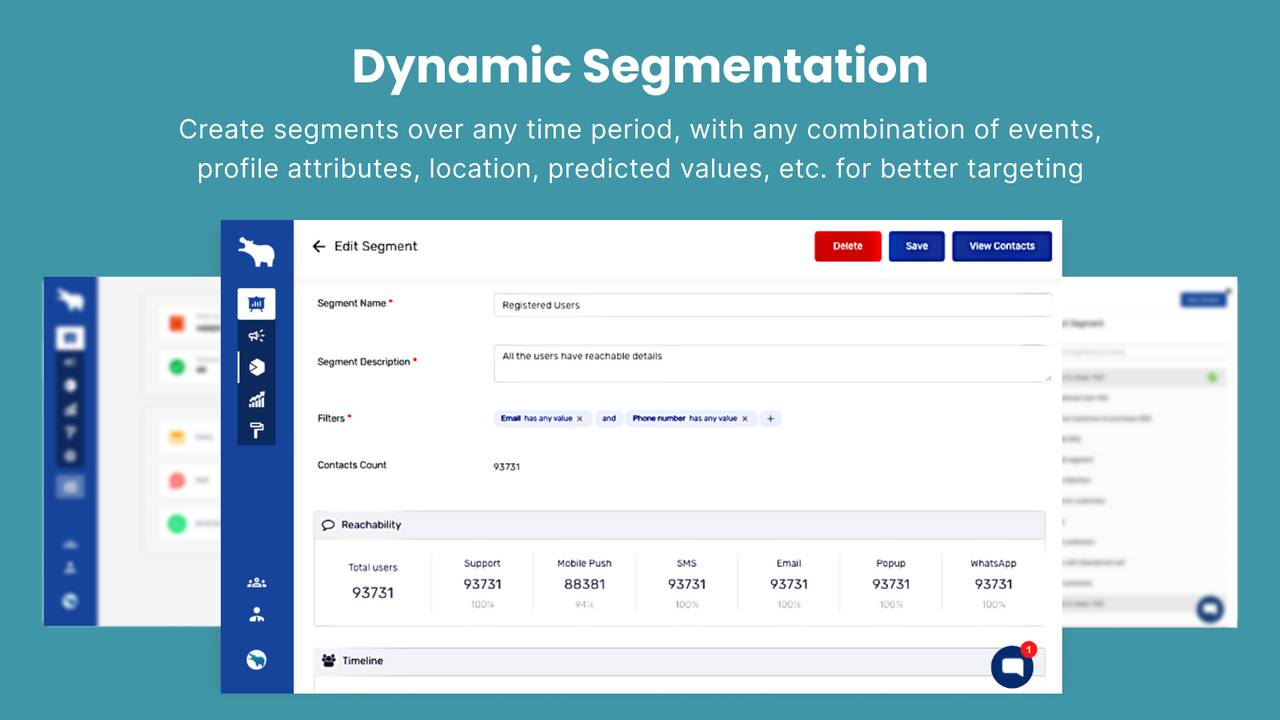Click the Total users 93731 stat

pos(373,581)
